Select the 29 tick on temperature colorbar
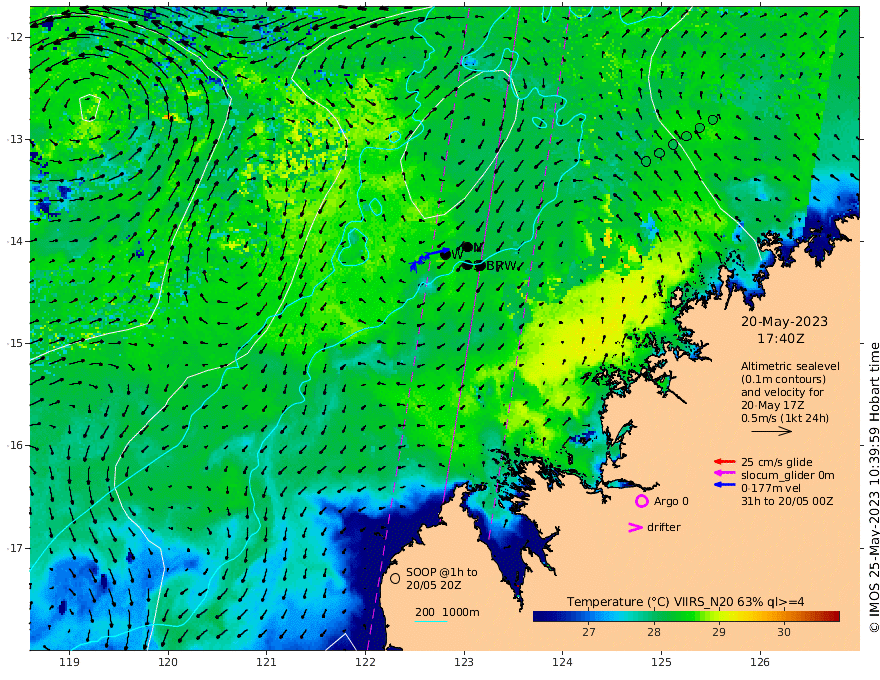 pos(719,632)
